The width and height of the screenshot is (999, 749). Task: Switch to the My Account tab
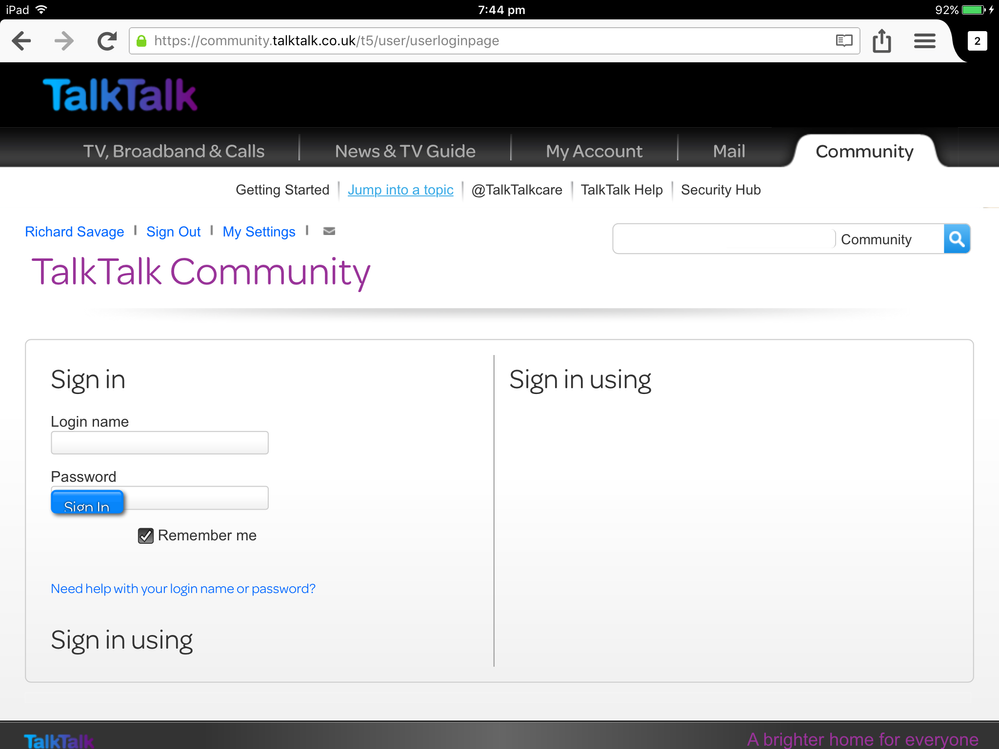pyautogui.click(x=594, y=151)
